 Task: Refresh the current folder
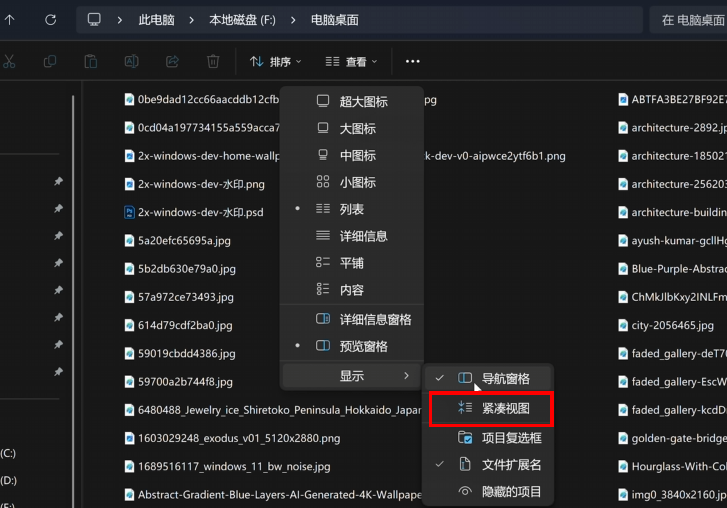point(51,19)
